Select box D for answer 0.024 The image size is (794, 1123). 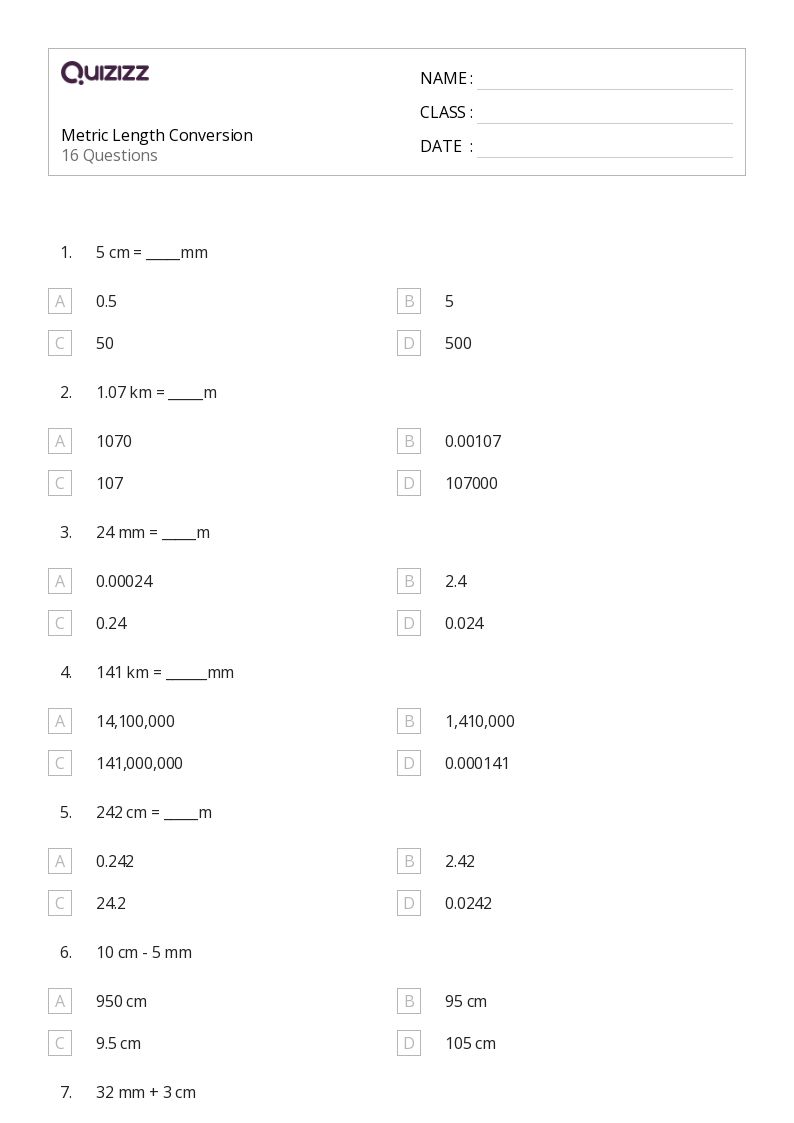pos(409,623)
